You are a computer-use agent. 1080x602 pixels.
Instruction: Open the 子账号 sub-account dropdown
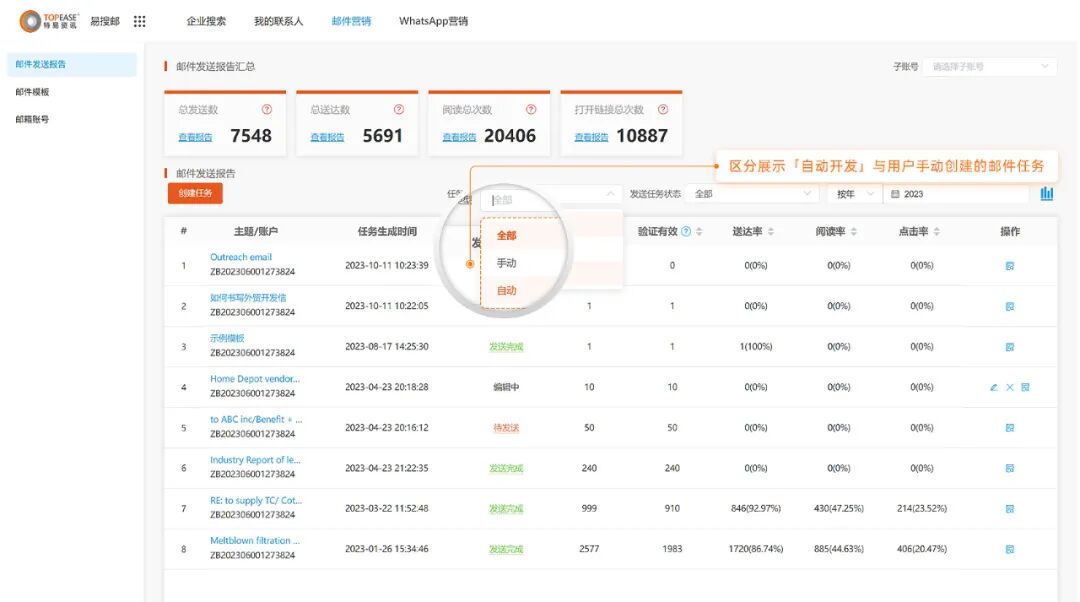990,67
